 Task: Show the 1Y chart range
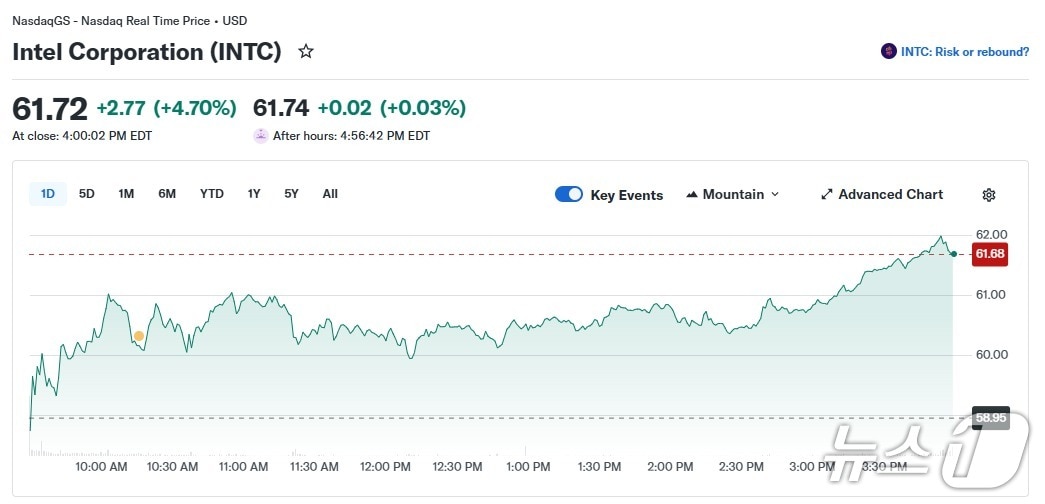[x=254, y=194]
